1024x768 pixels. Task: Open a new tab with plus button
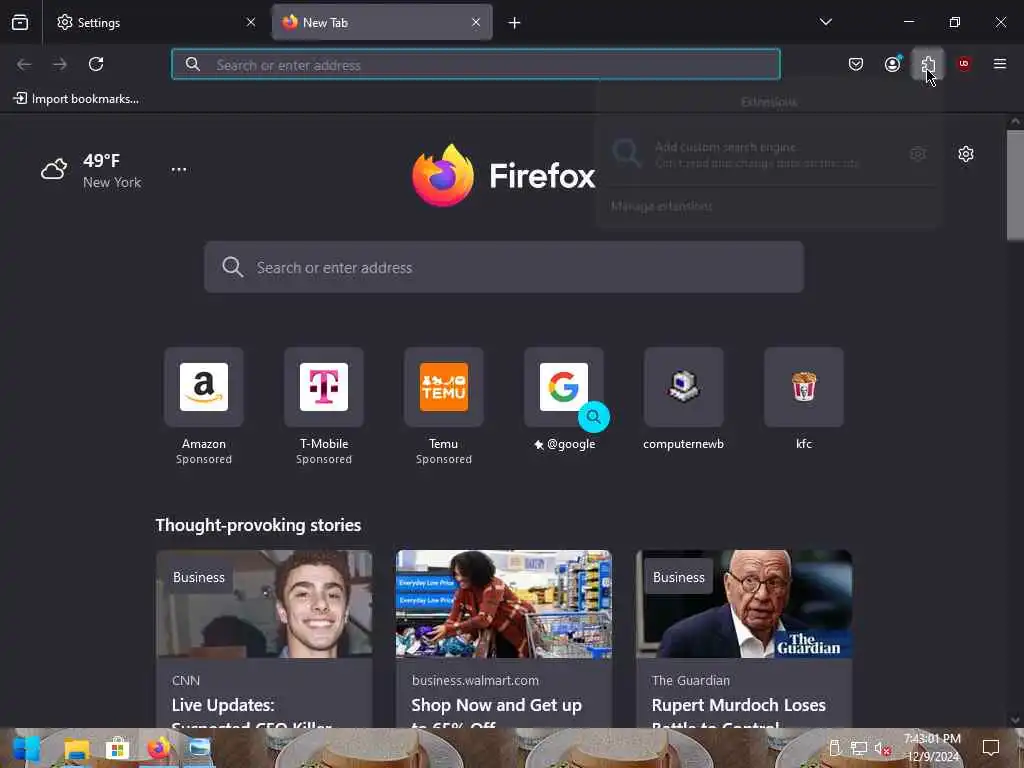click(515, 23)
